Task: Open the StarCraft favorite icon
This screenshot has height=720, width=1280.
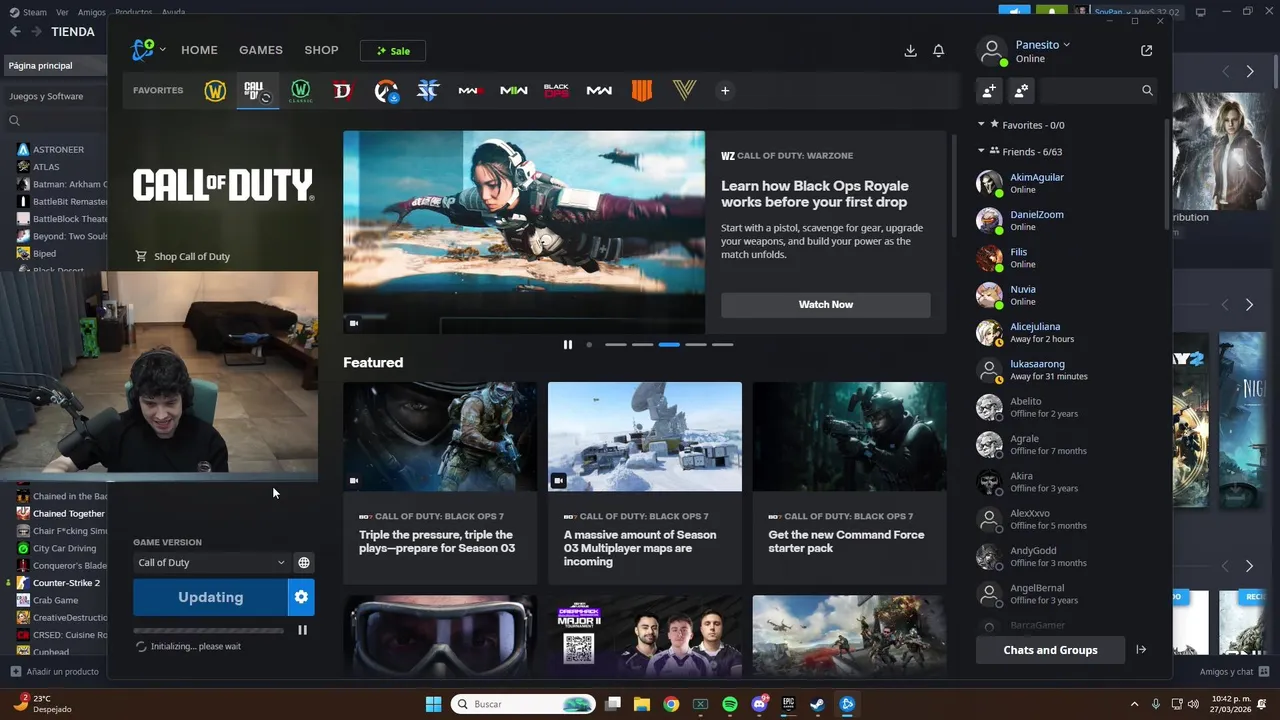Action: [x=428, y=91]
